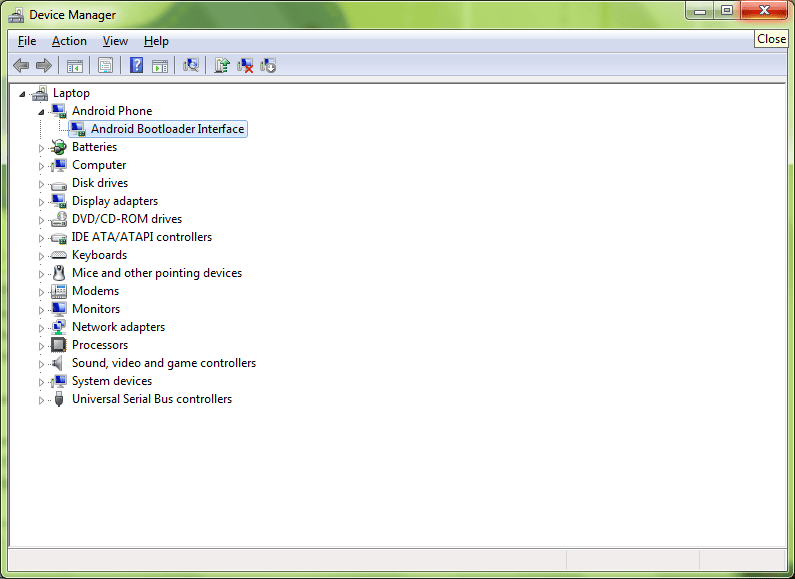Select Universal Serial Bus controllers label
Image resolution: width=795 pixels, height=579 pixels.
(152, 400)
